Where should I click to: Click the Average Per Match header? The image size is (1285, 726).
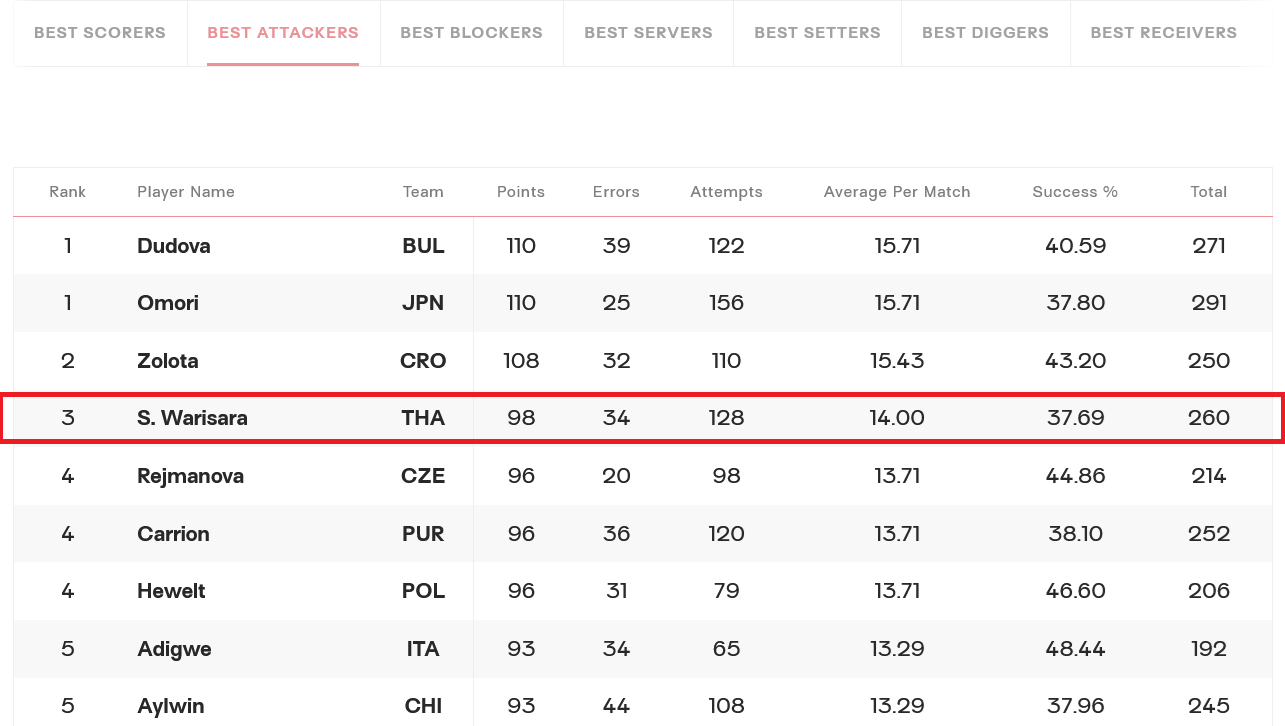coord(897,192)
